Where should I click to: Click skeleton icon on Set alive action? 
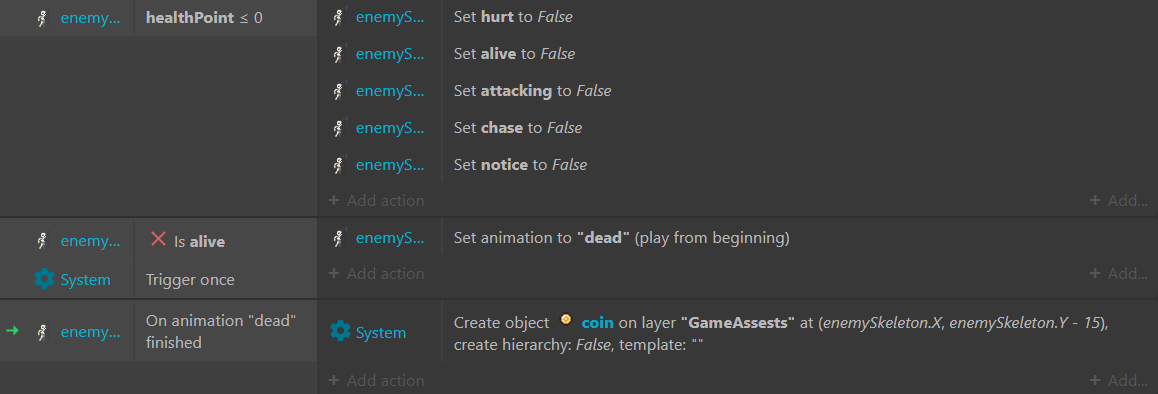[x=339, y=54]
